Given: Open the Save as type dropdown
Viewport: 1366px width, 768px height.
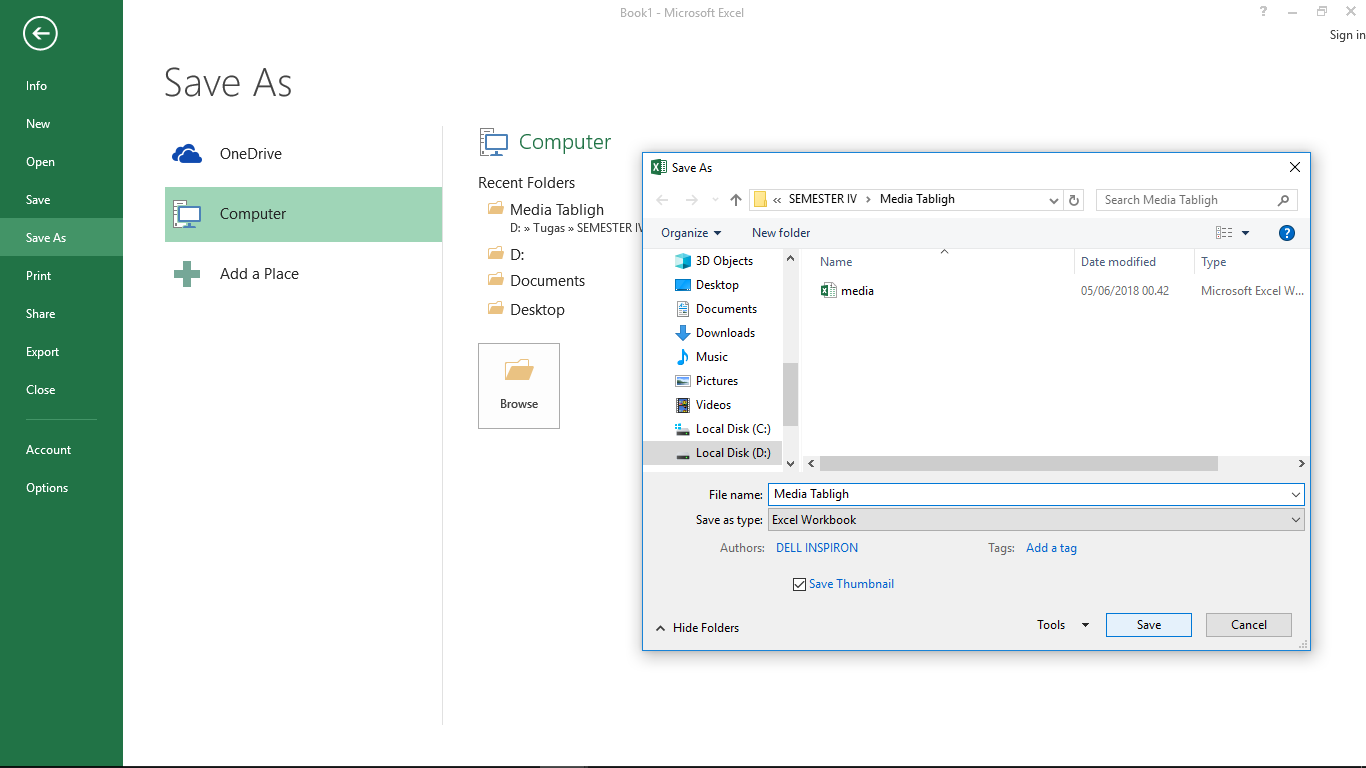Looking at the screenshot, I should tap(1036, 520).
